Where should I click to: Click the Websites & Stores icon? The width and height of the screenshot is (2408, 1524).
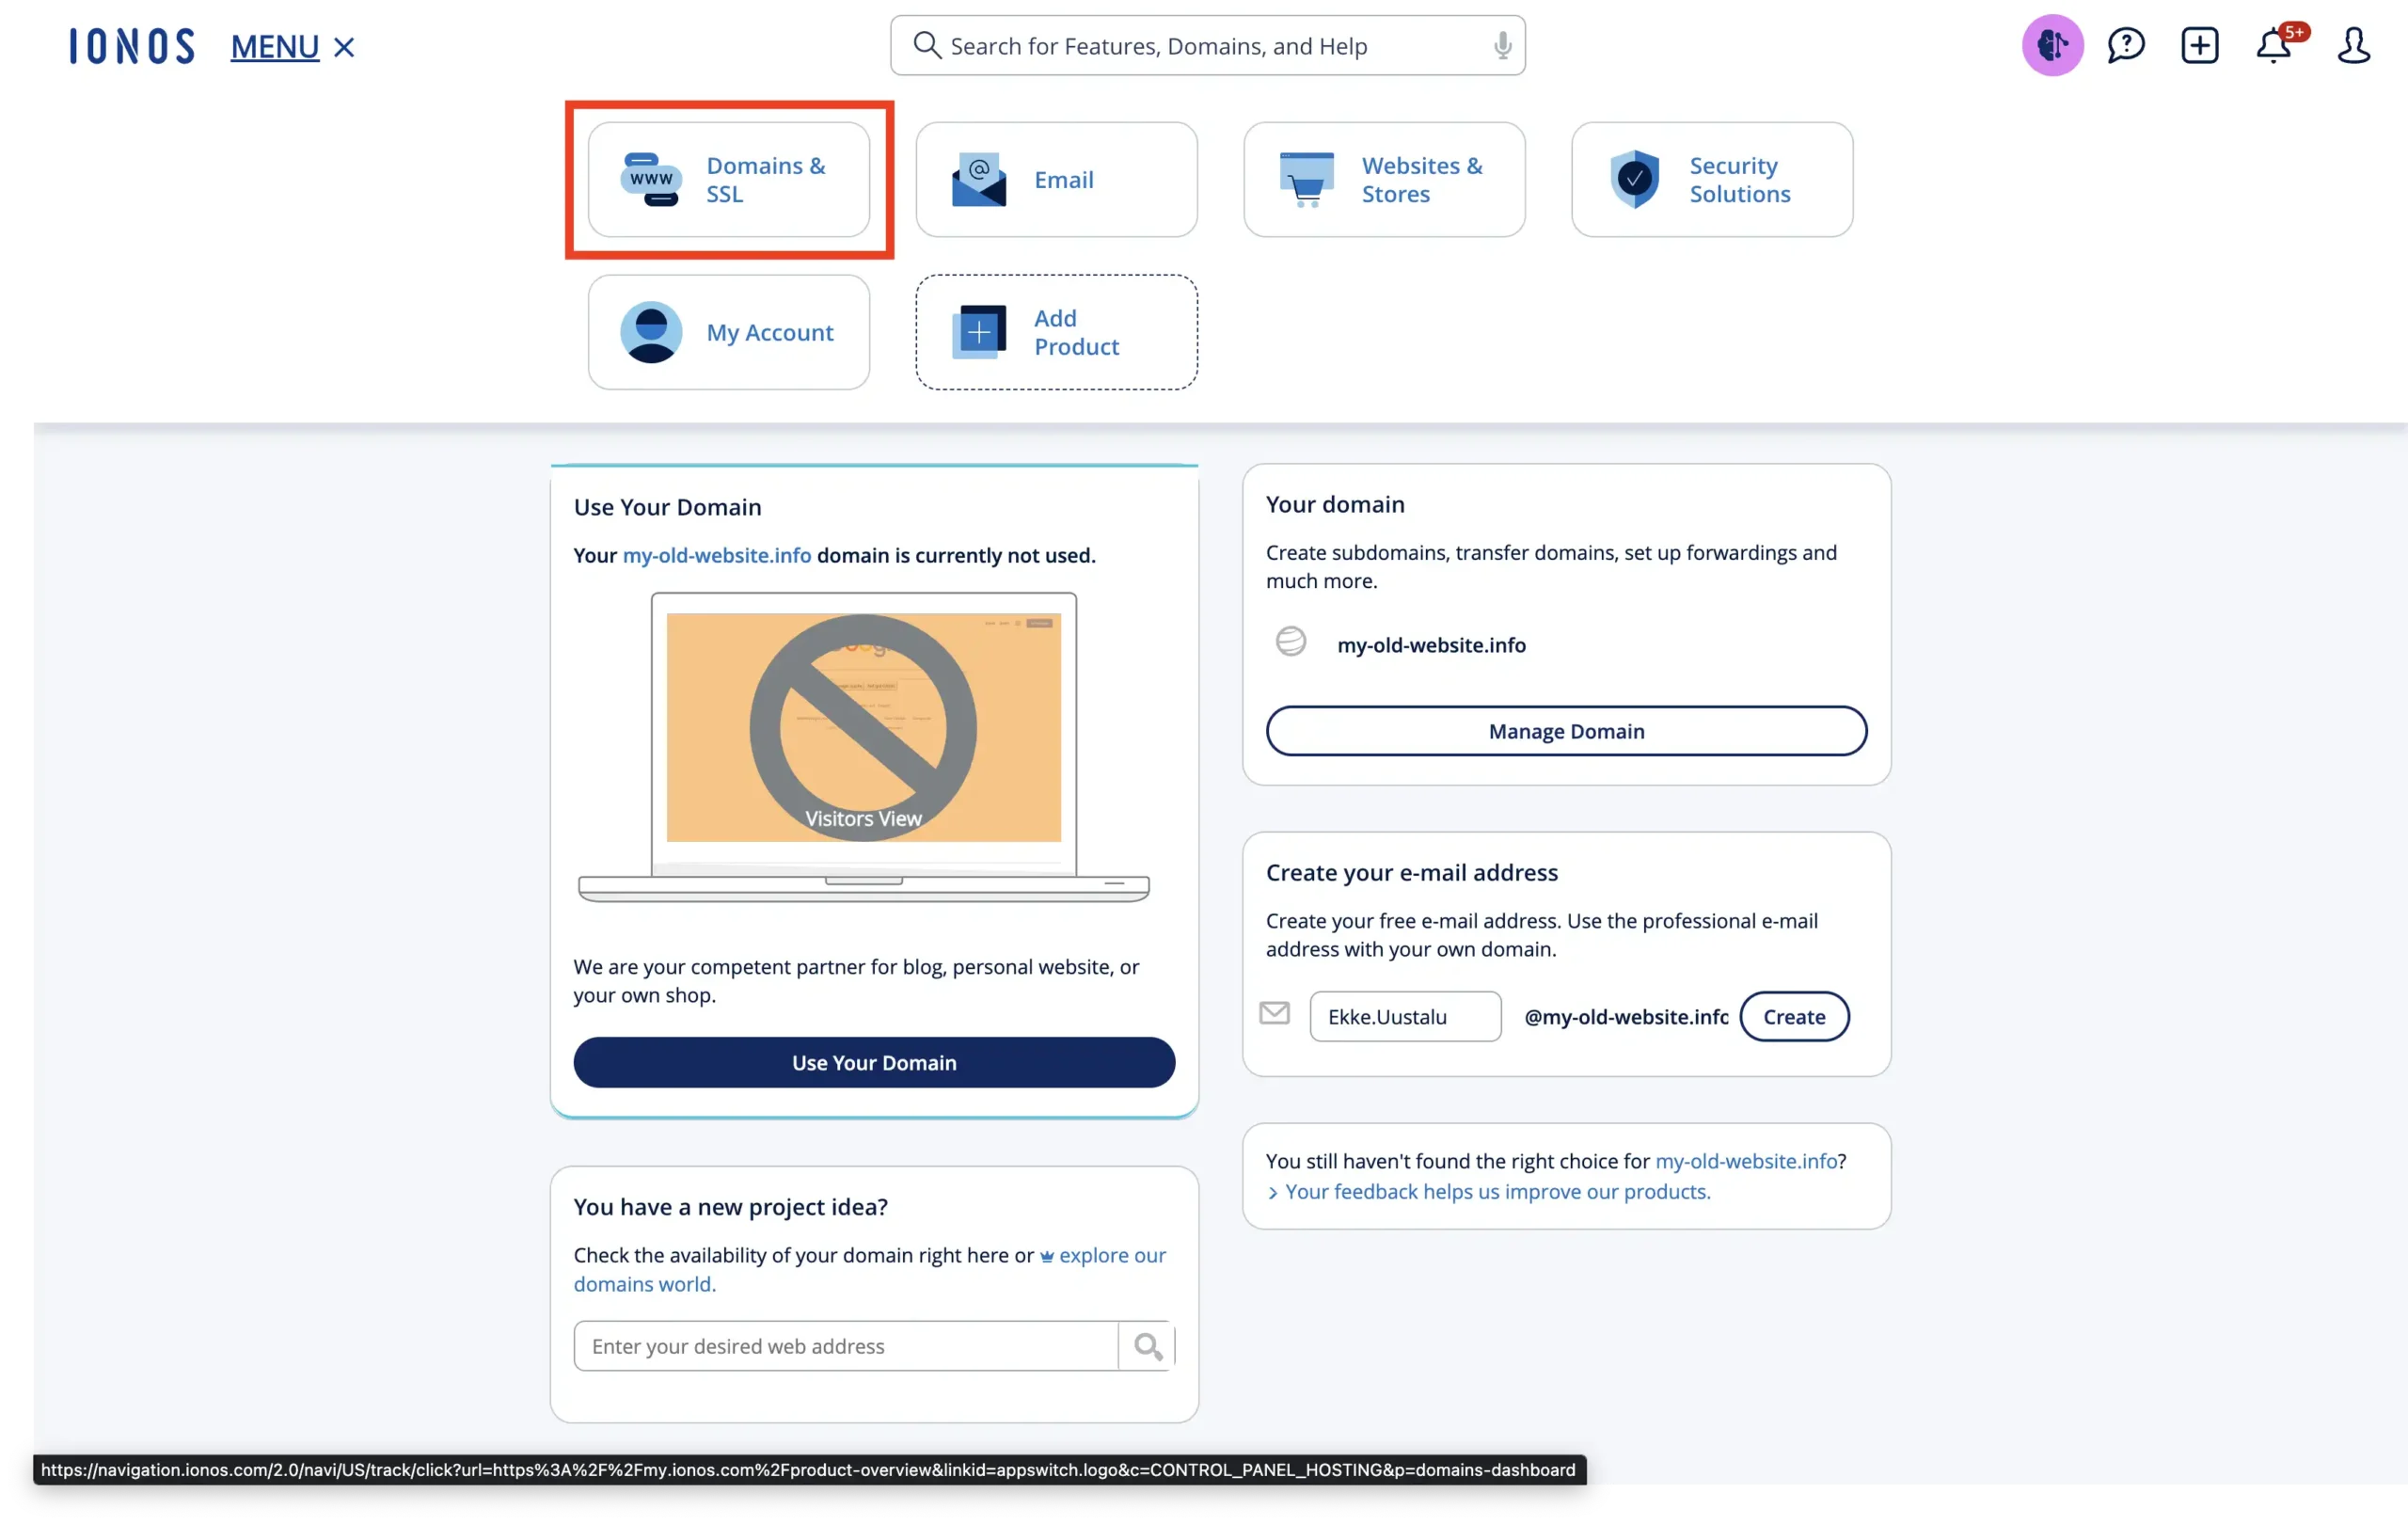[x=1385, y=179]
